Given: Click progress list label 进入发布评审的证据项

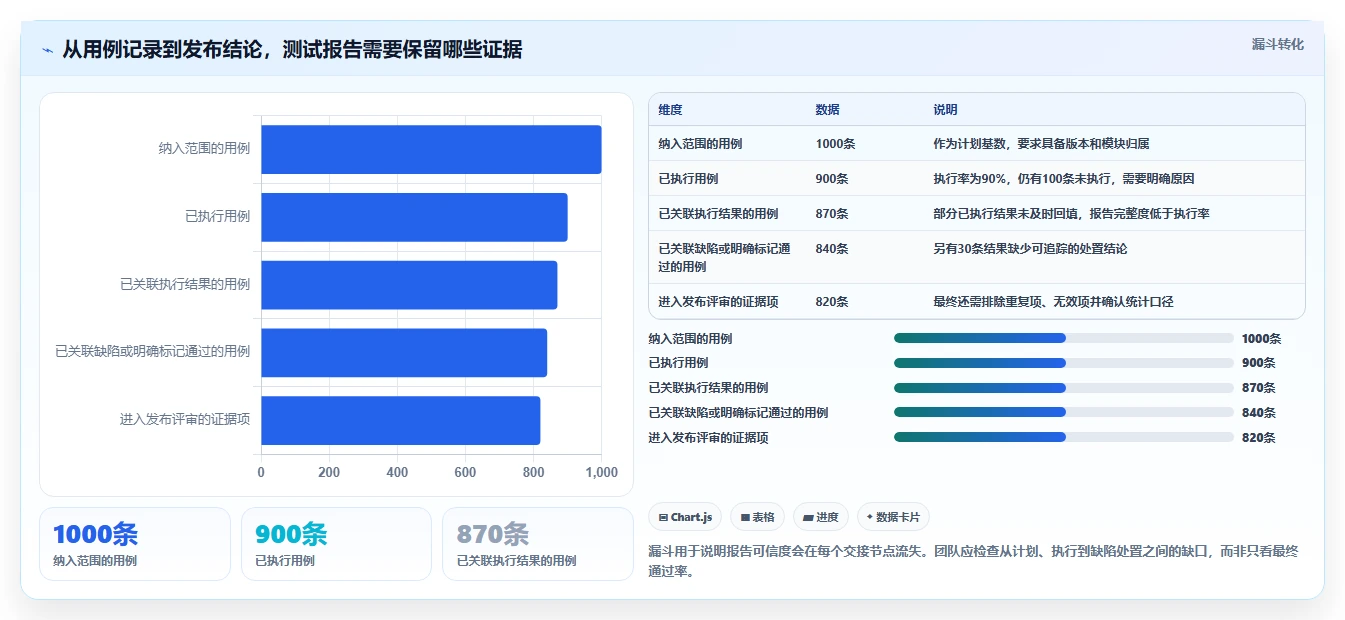Looking at the screenshot, I should pyautogui.click(x=709, y=437).
